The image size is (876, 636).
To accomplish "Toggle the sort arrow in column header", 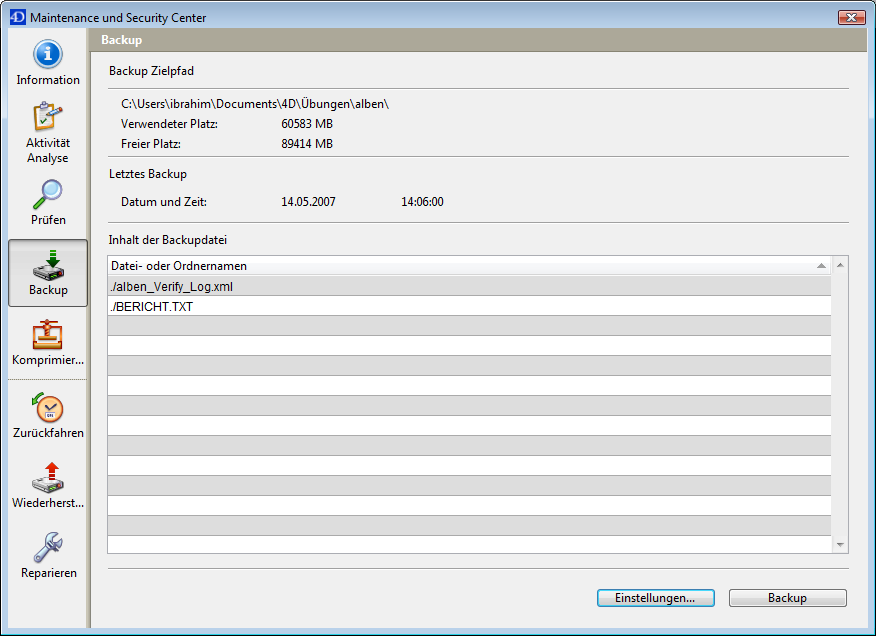I will point(821,266).
